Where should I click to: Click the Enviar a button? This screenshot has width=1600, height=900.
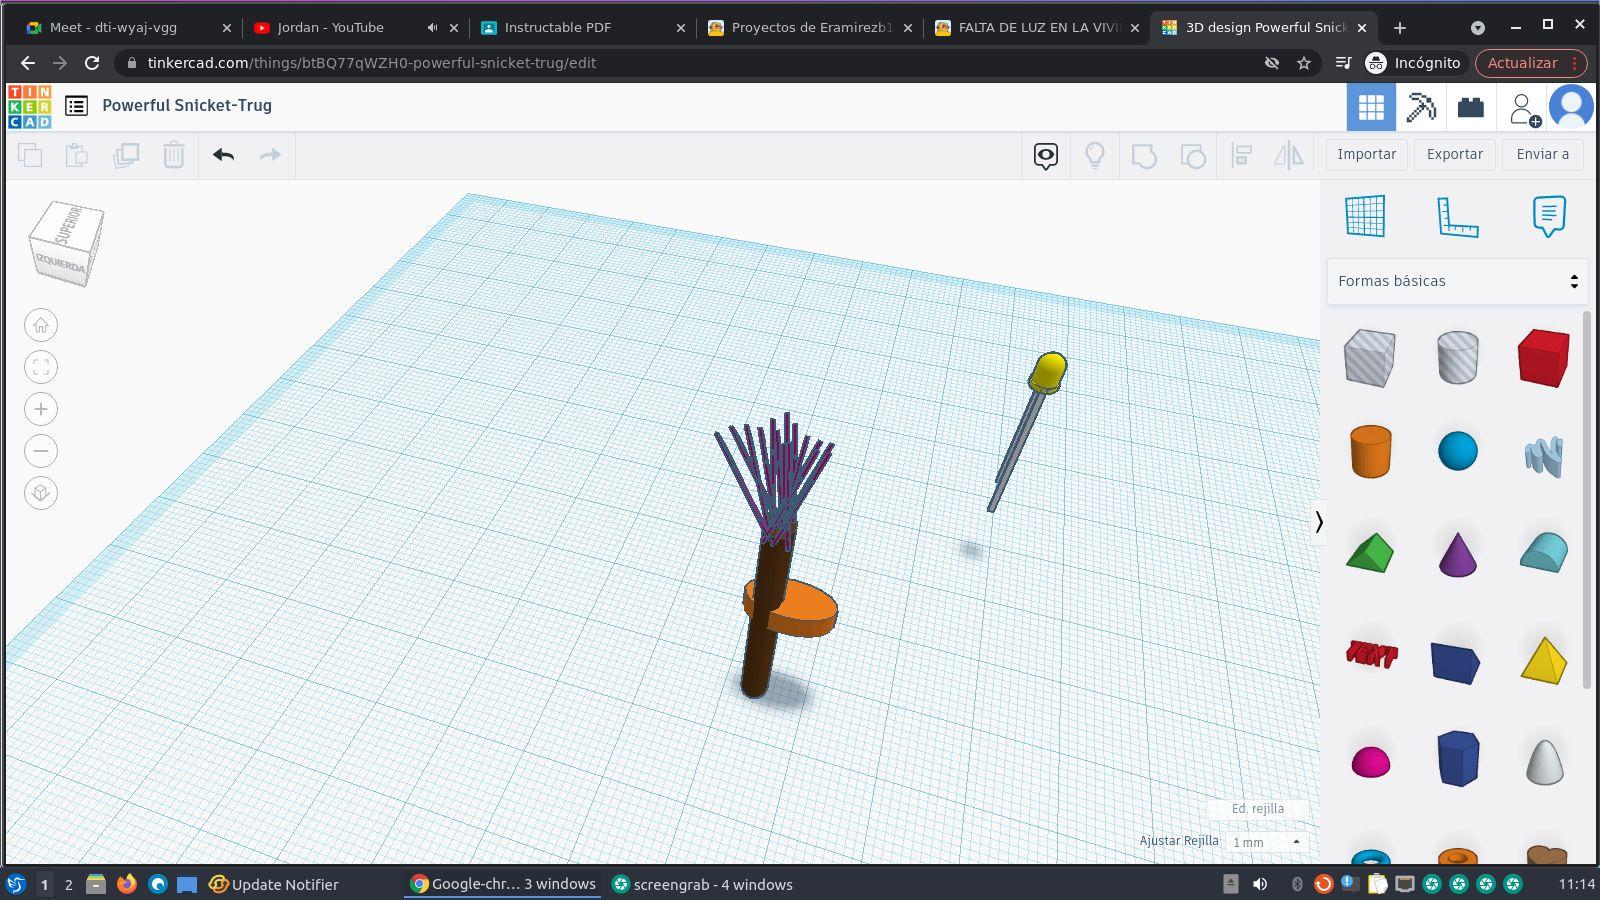tap(1543, 154)
